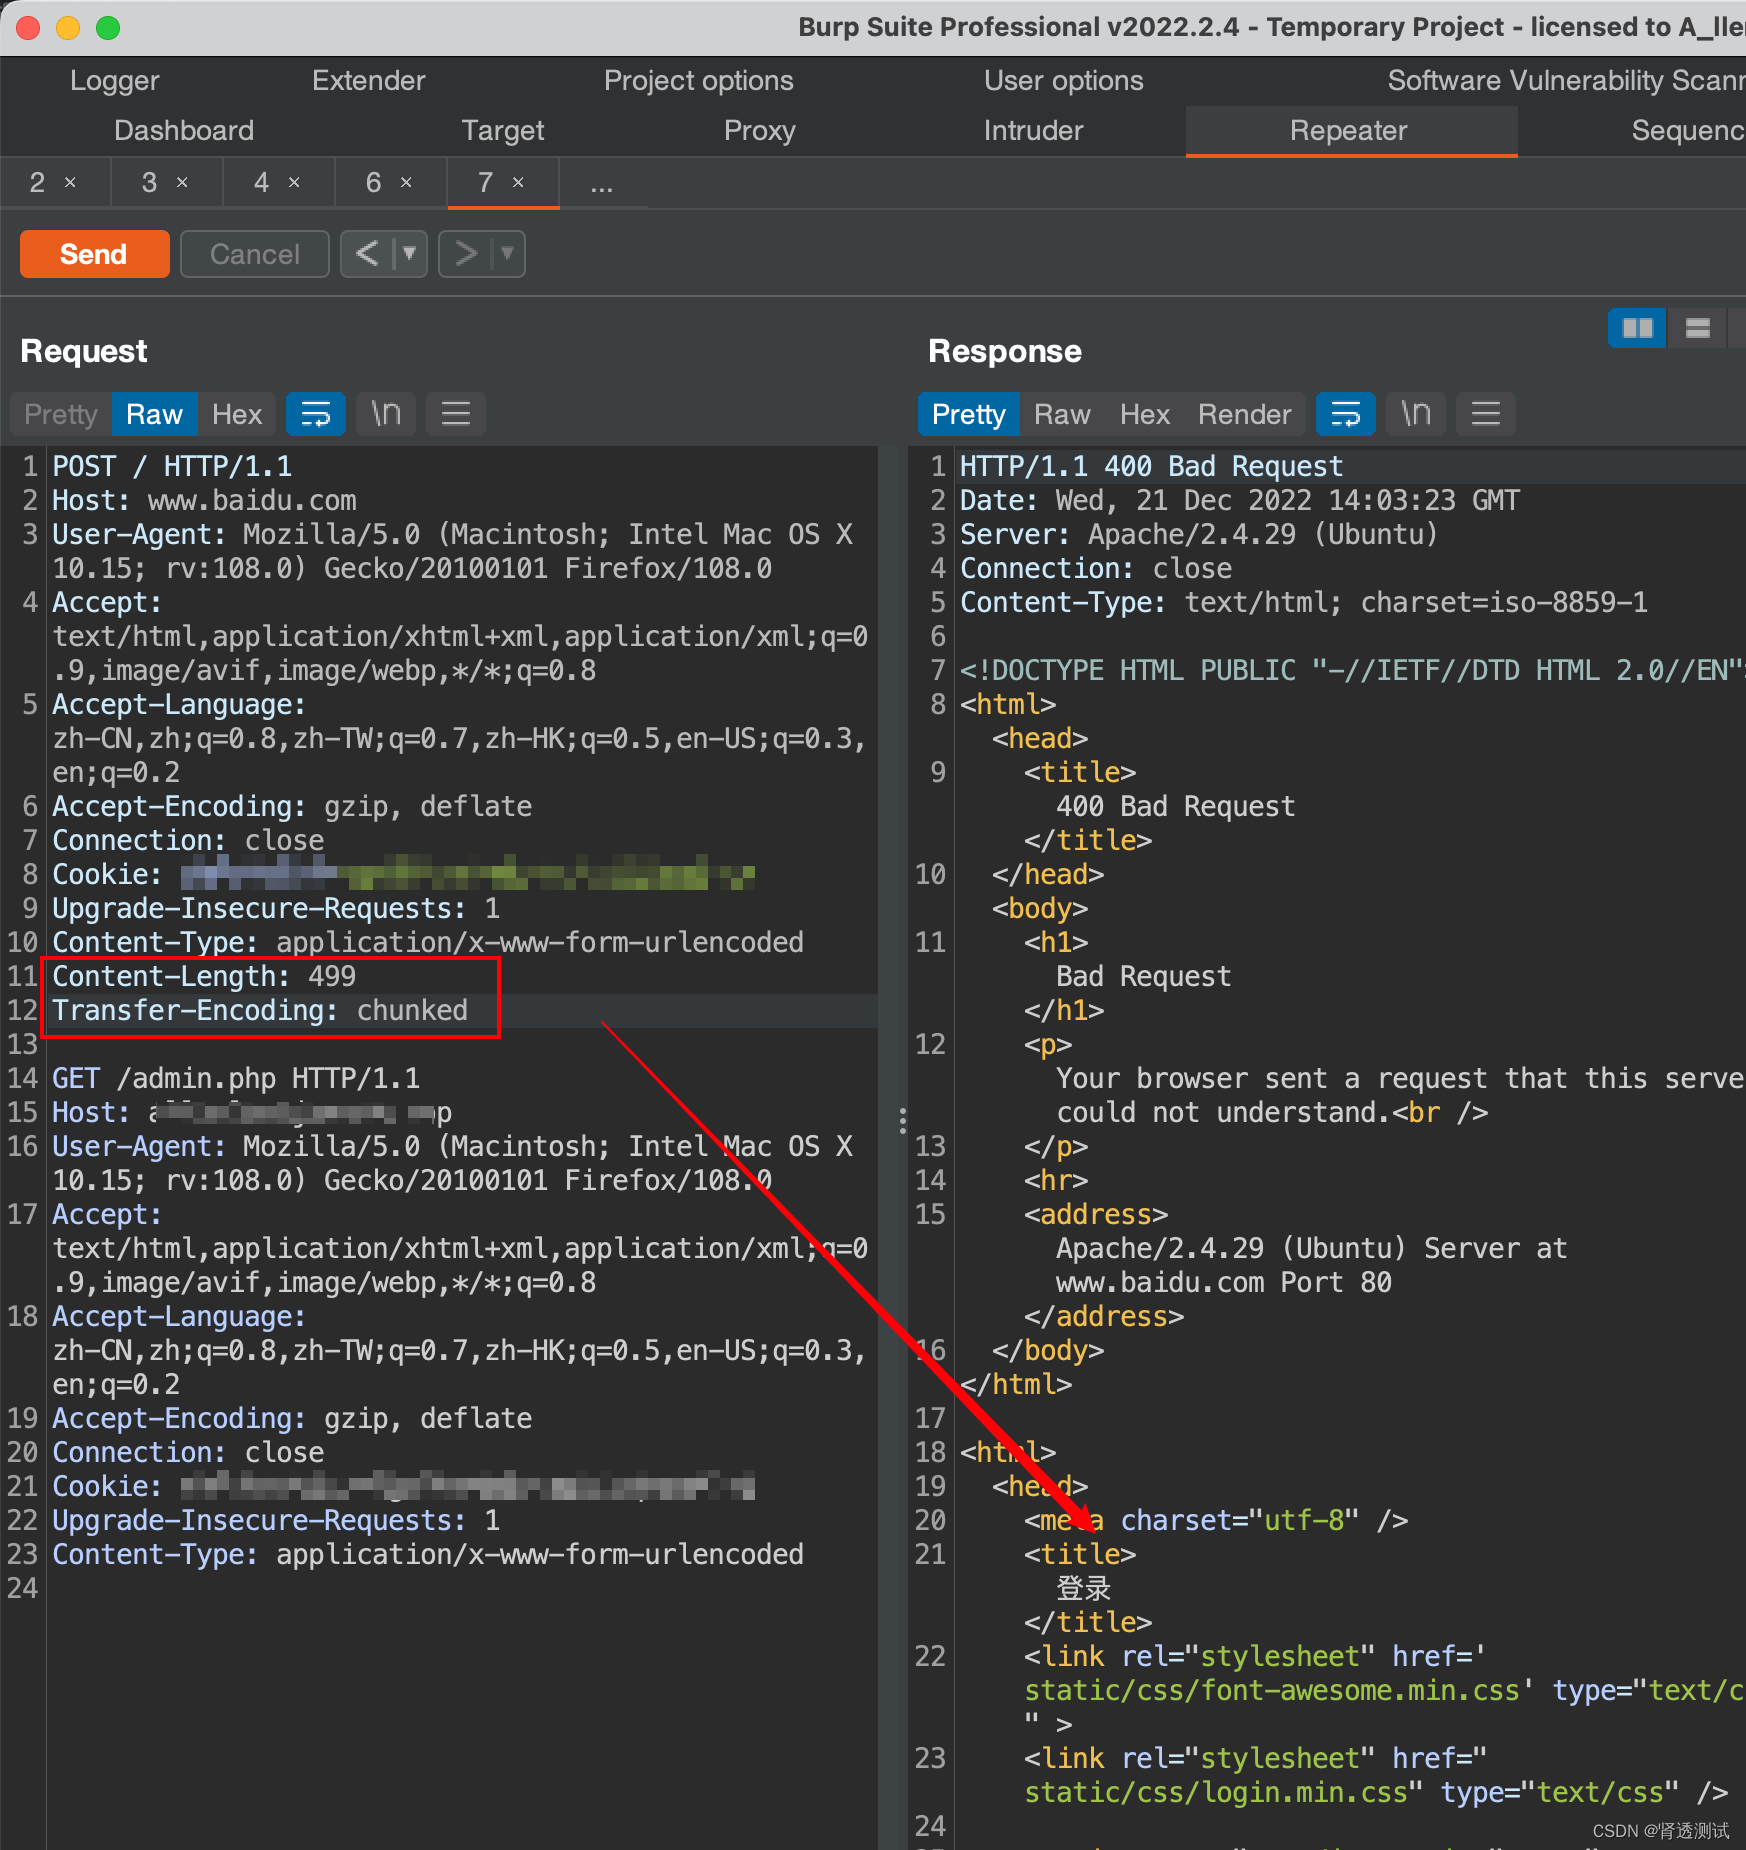Open the Project options tab
This screenshot has height=1850, width=1746.
(x=698, y=80)
